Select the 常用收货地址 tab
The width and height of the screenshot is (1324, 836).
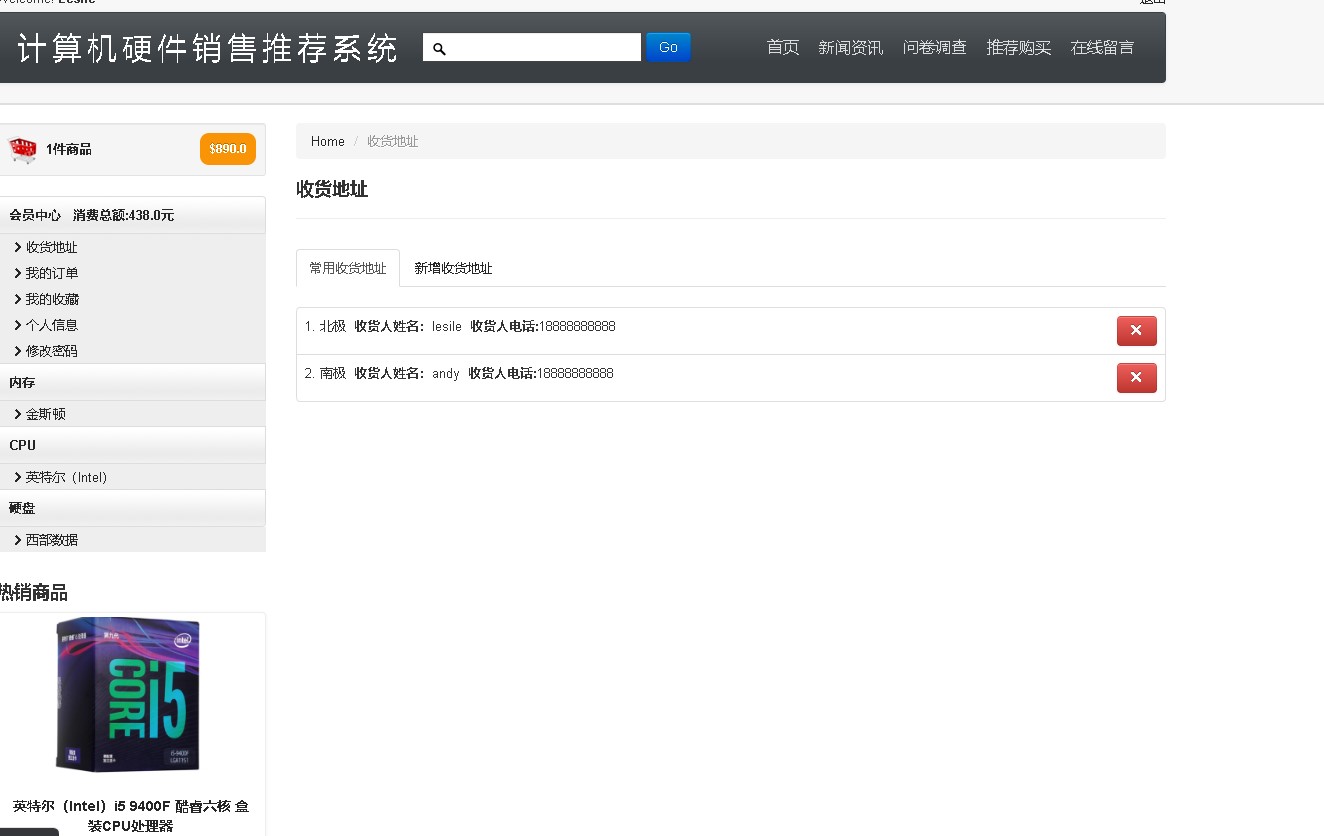(347, 268)
